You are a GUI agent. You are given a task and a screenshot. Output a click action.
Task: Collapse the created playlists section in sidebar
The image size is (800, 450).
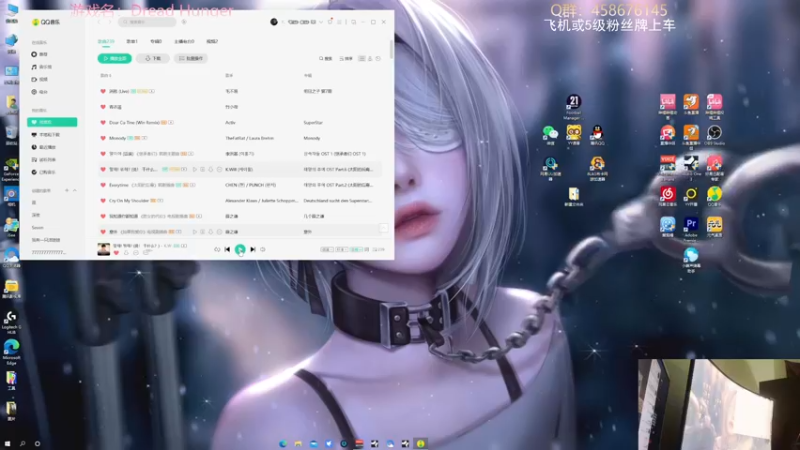[x=74, y=190]
